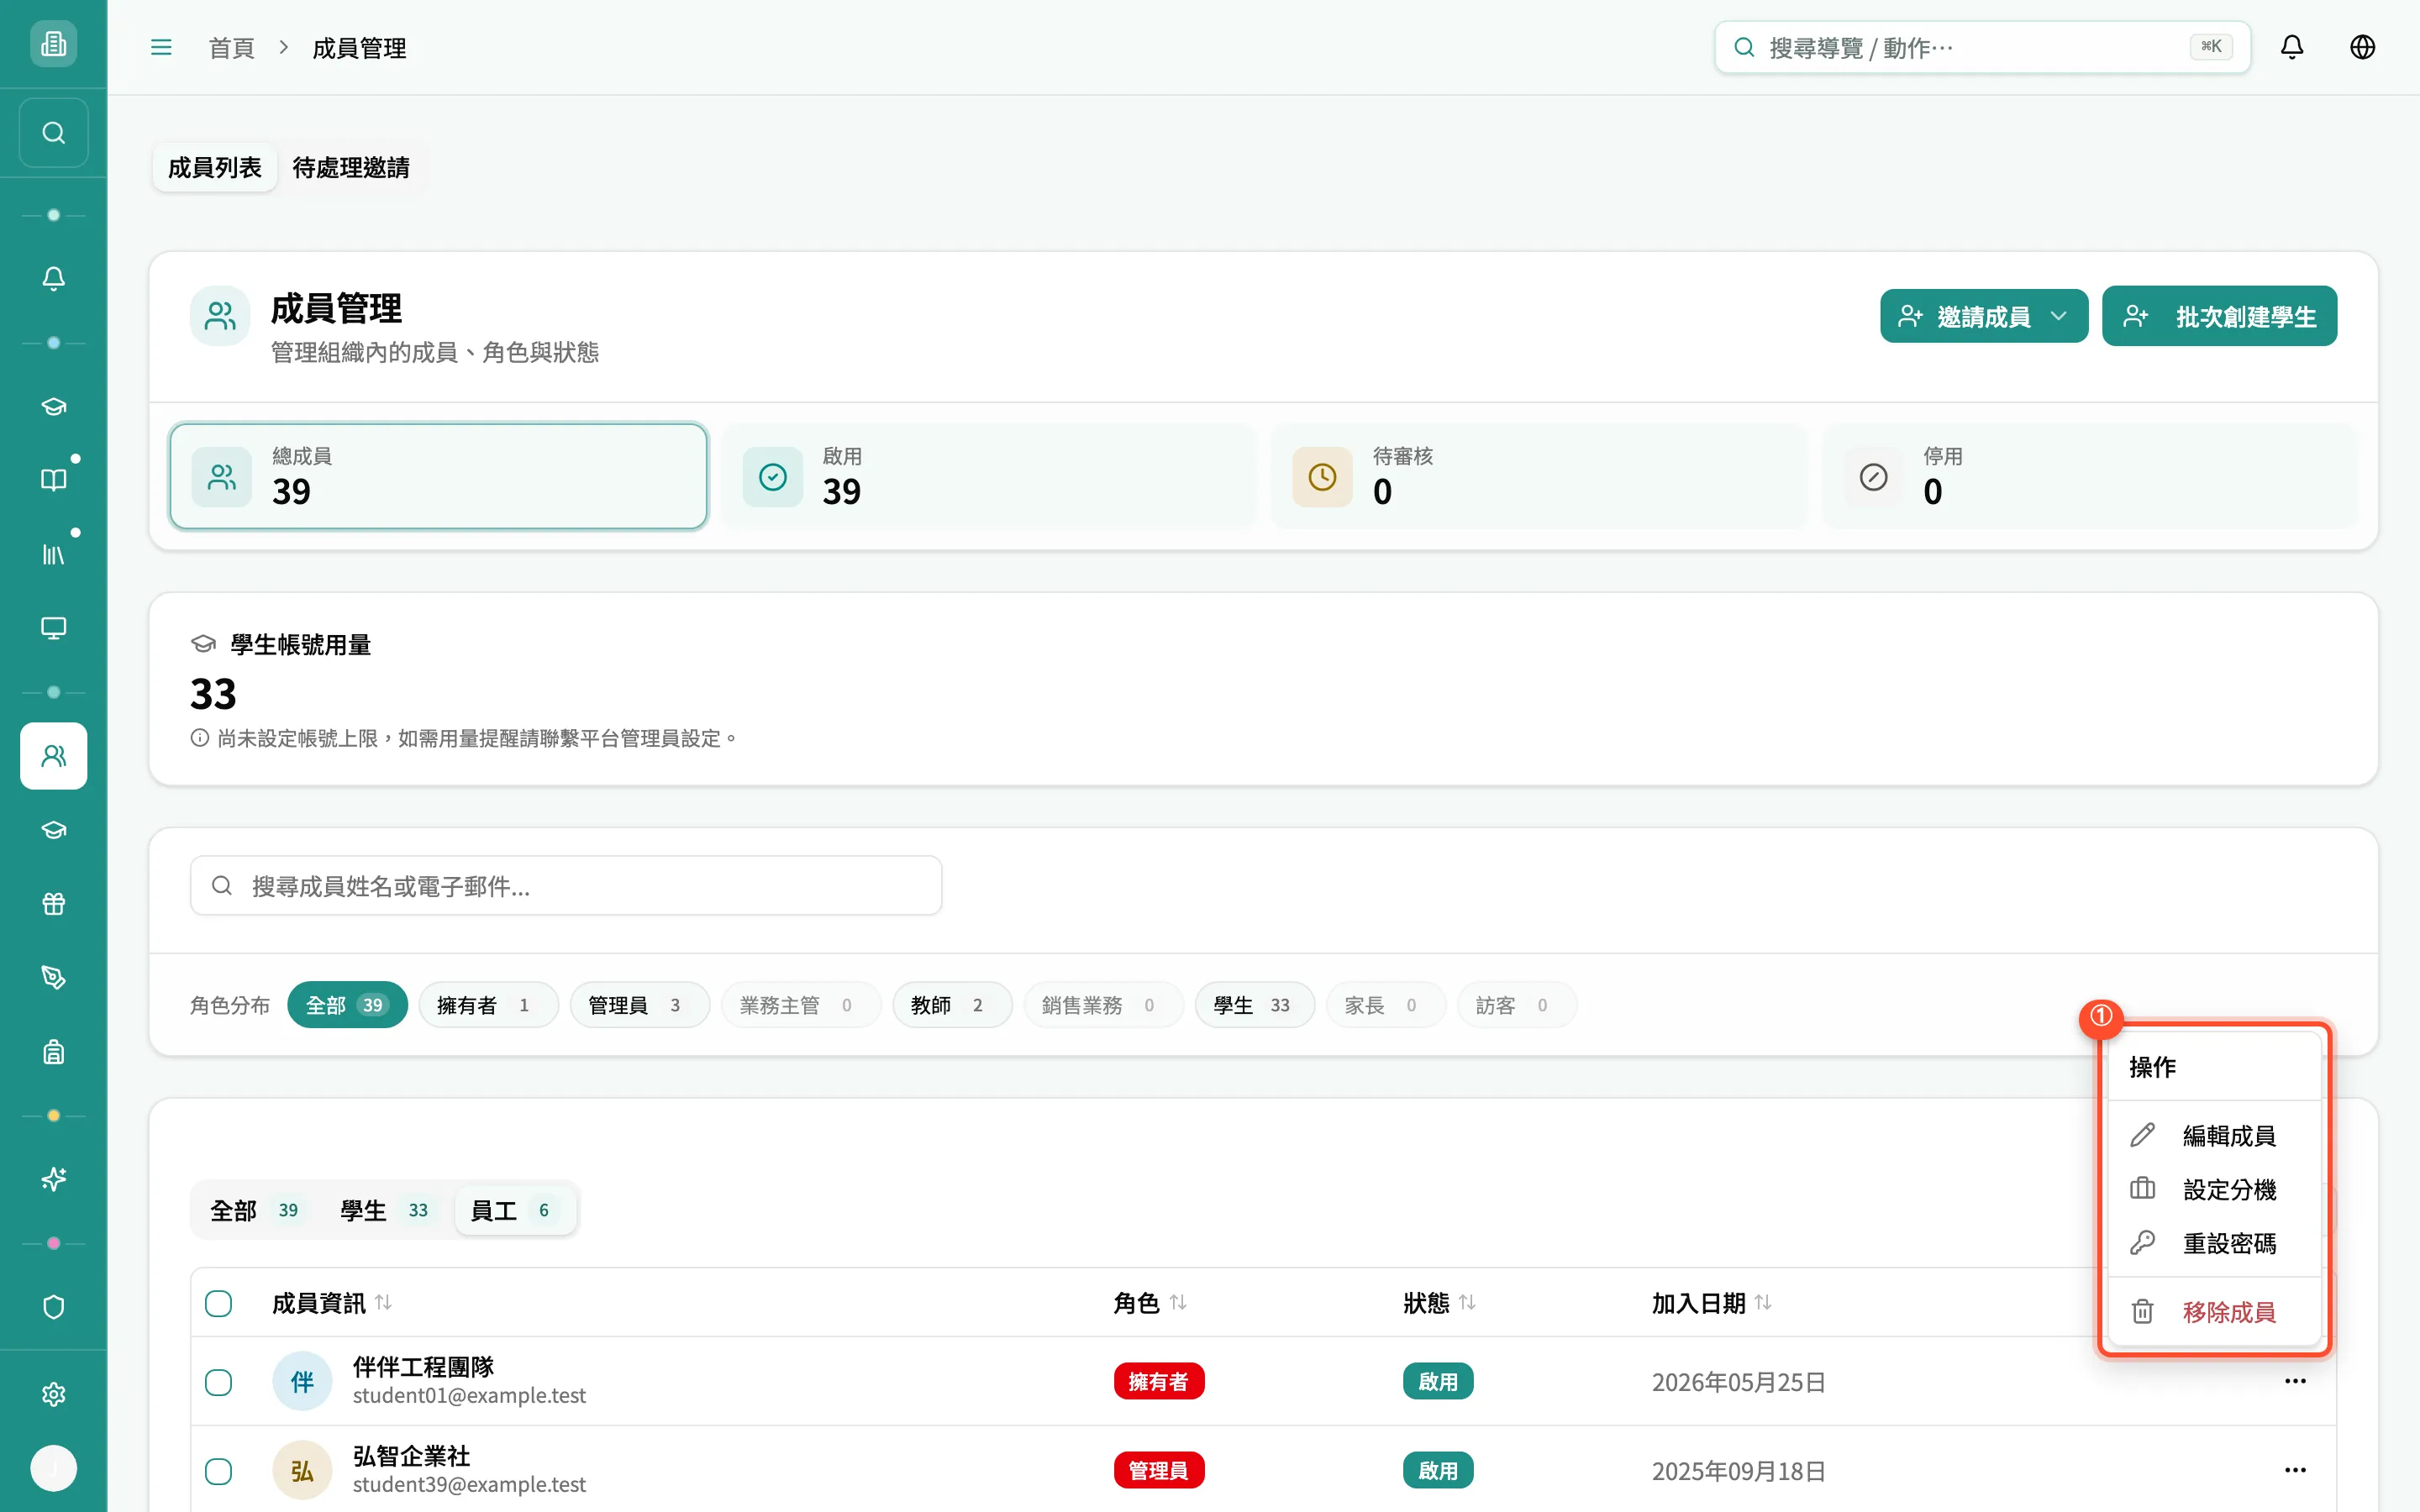2420x1512 pixels.
Task: Open the upper graduation cap sidebar icon
Action: (53, 406)
